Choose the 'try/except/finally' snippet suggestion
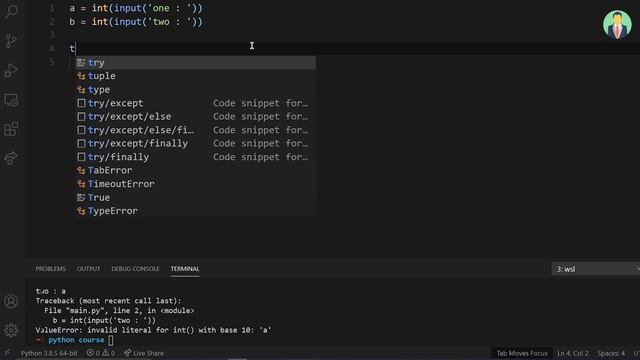Viewport: 640px width, 360px height. pos(196,144)
